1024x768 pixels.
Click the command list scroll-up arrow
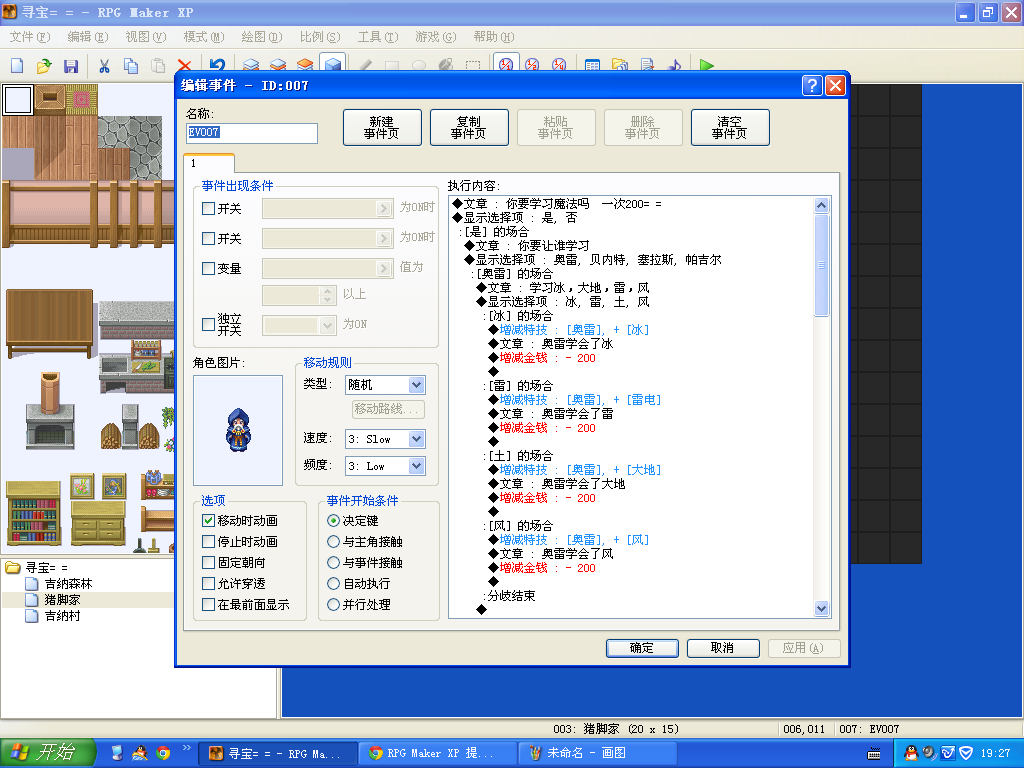click(x=822, y=205)
